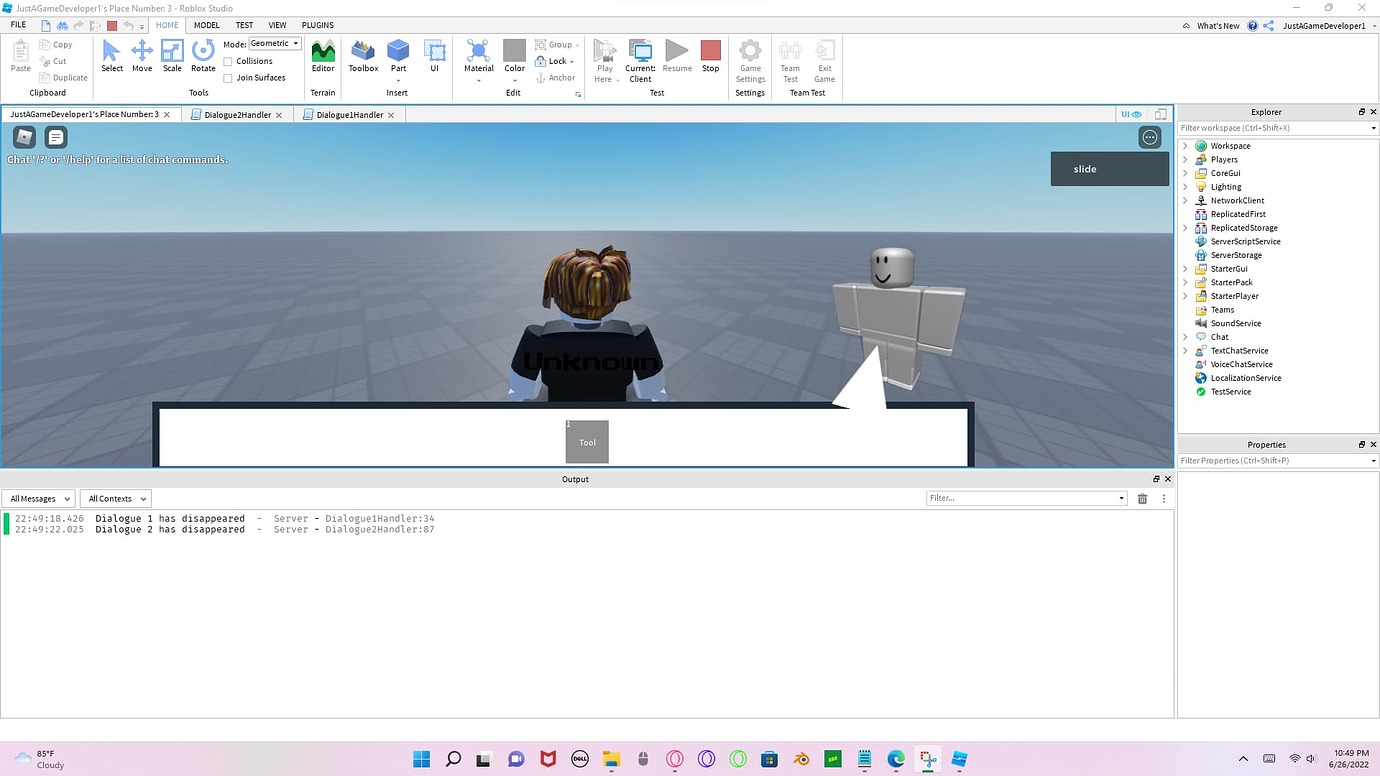
Task: Switch to the MODEL ribbon tab
Action: tap(206, 25)
